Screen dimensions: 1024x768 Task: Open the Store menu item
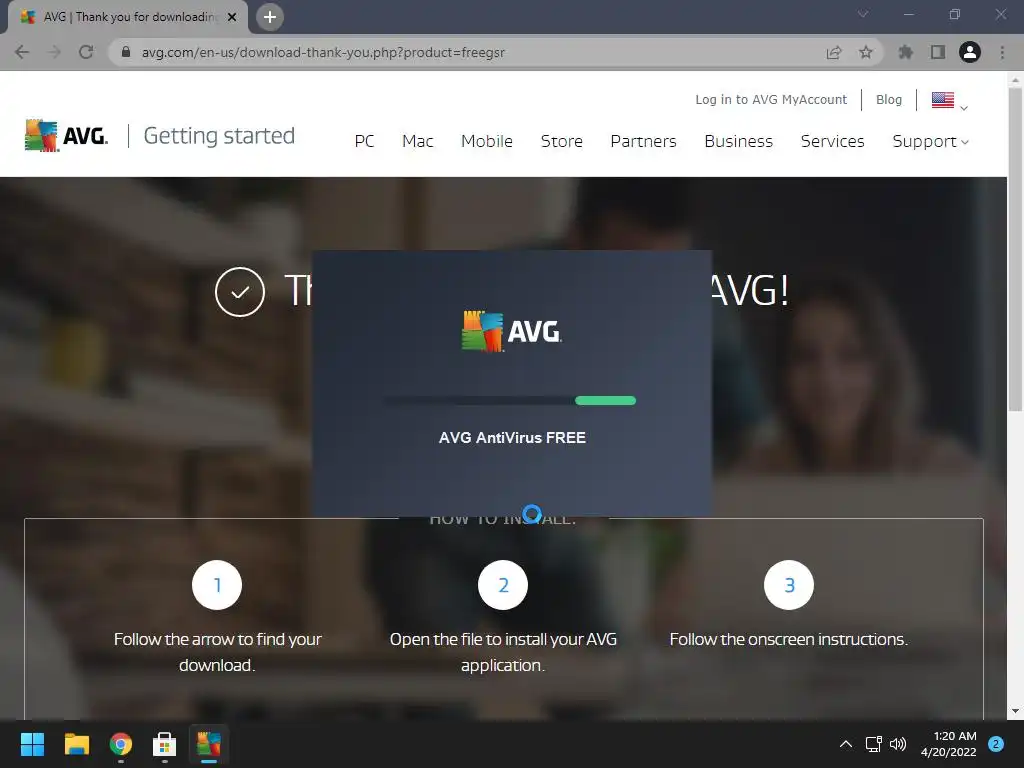[x=562, y=141]
